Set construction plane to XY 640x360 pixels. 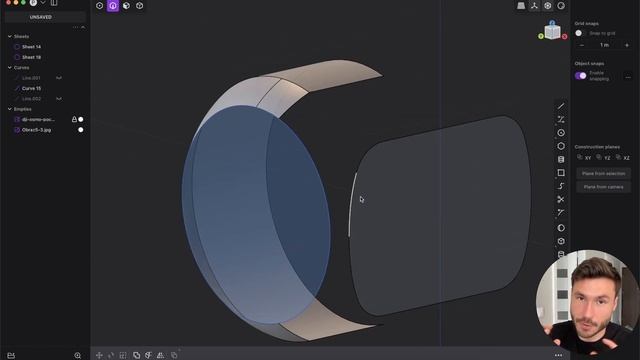click(584, 158)
